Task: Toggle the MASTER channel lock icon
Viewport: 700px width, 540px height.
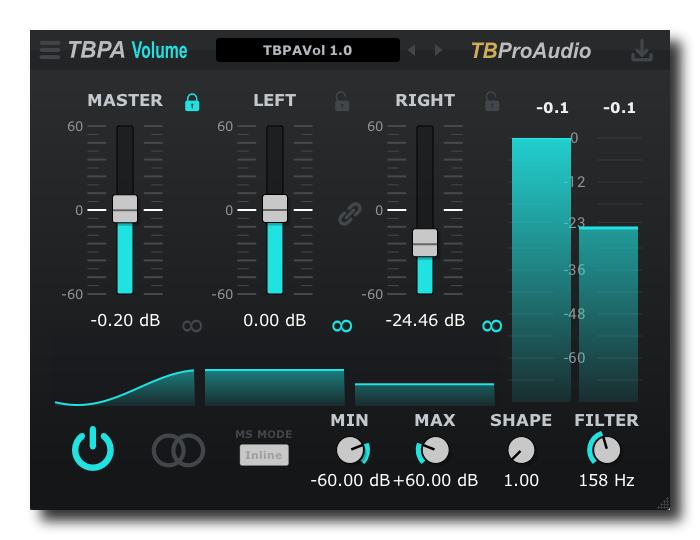Action: pyautogui.click(x=192, y=101)
